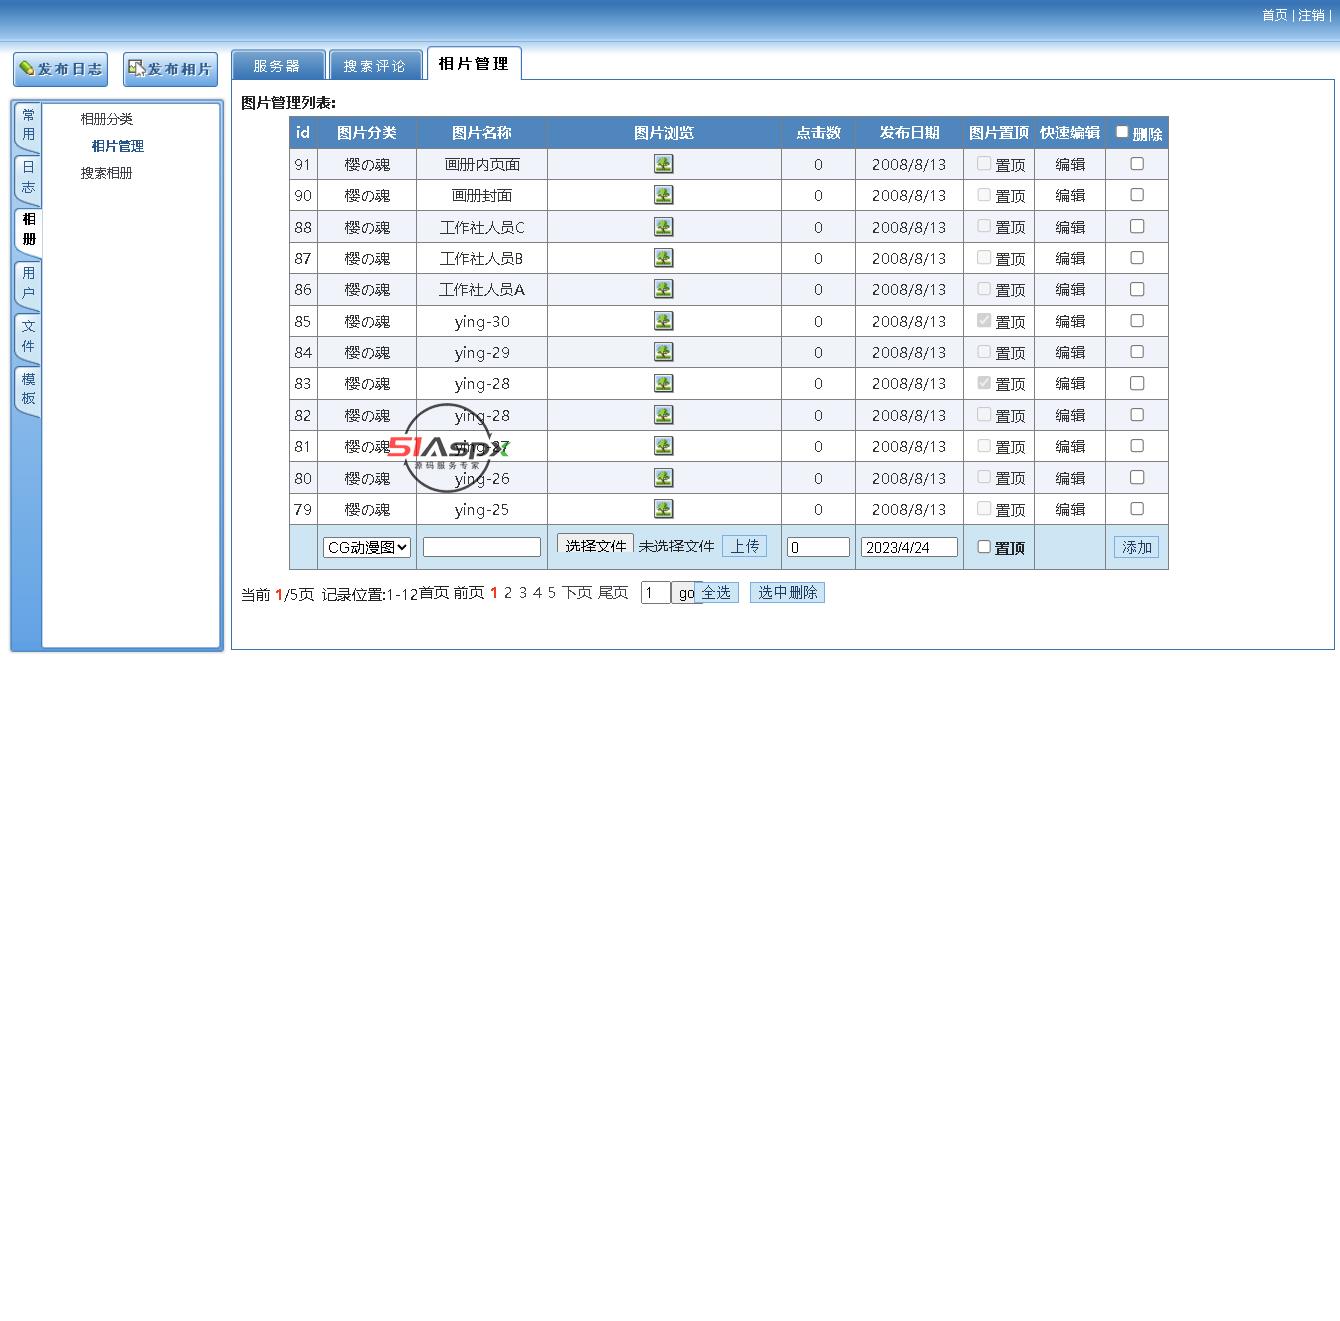The width and height of the screenshot is (1340, 1321).
Task: Open image preview icon for ying-30
Action: (663, 321)
